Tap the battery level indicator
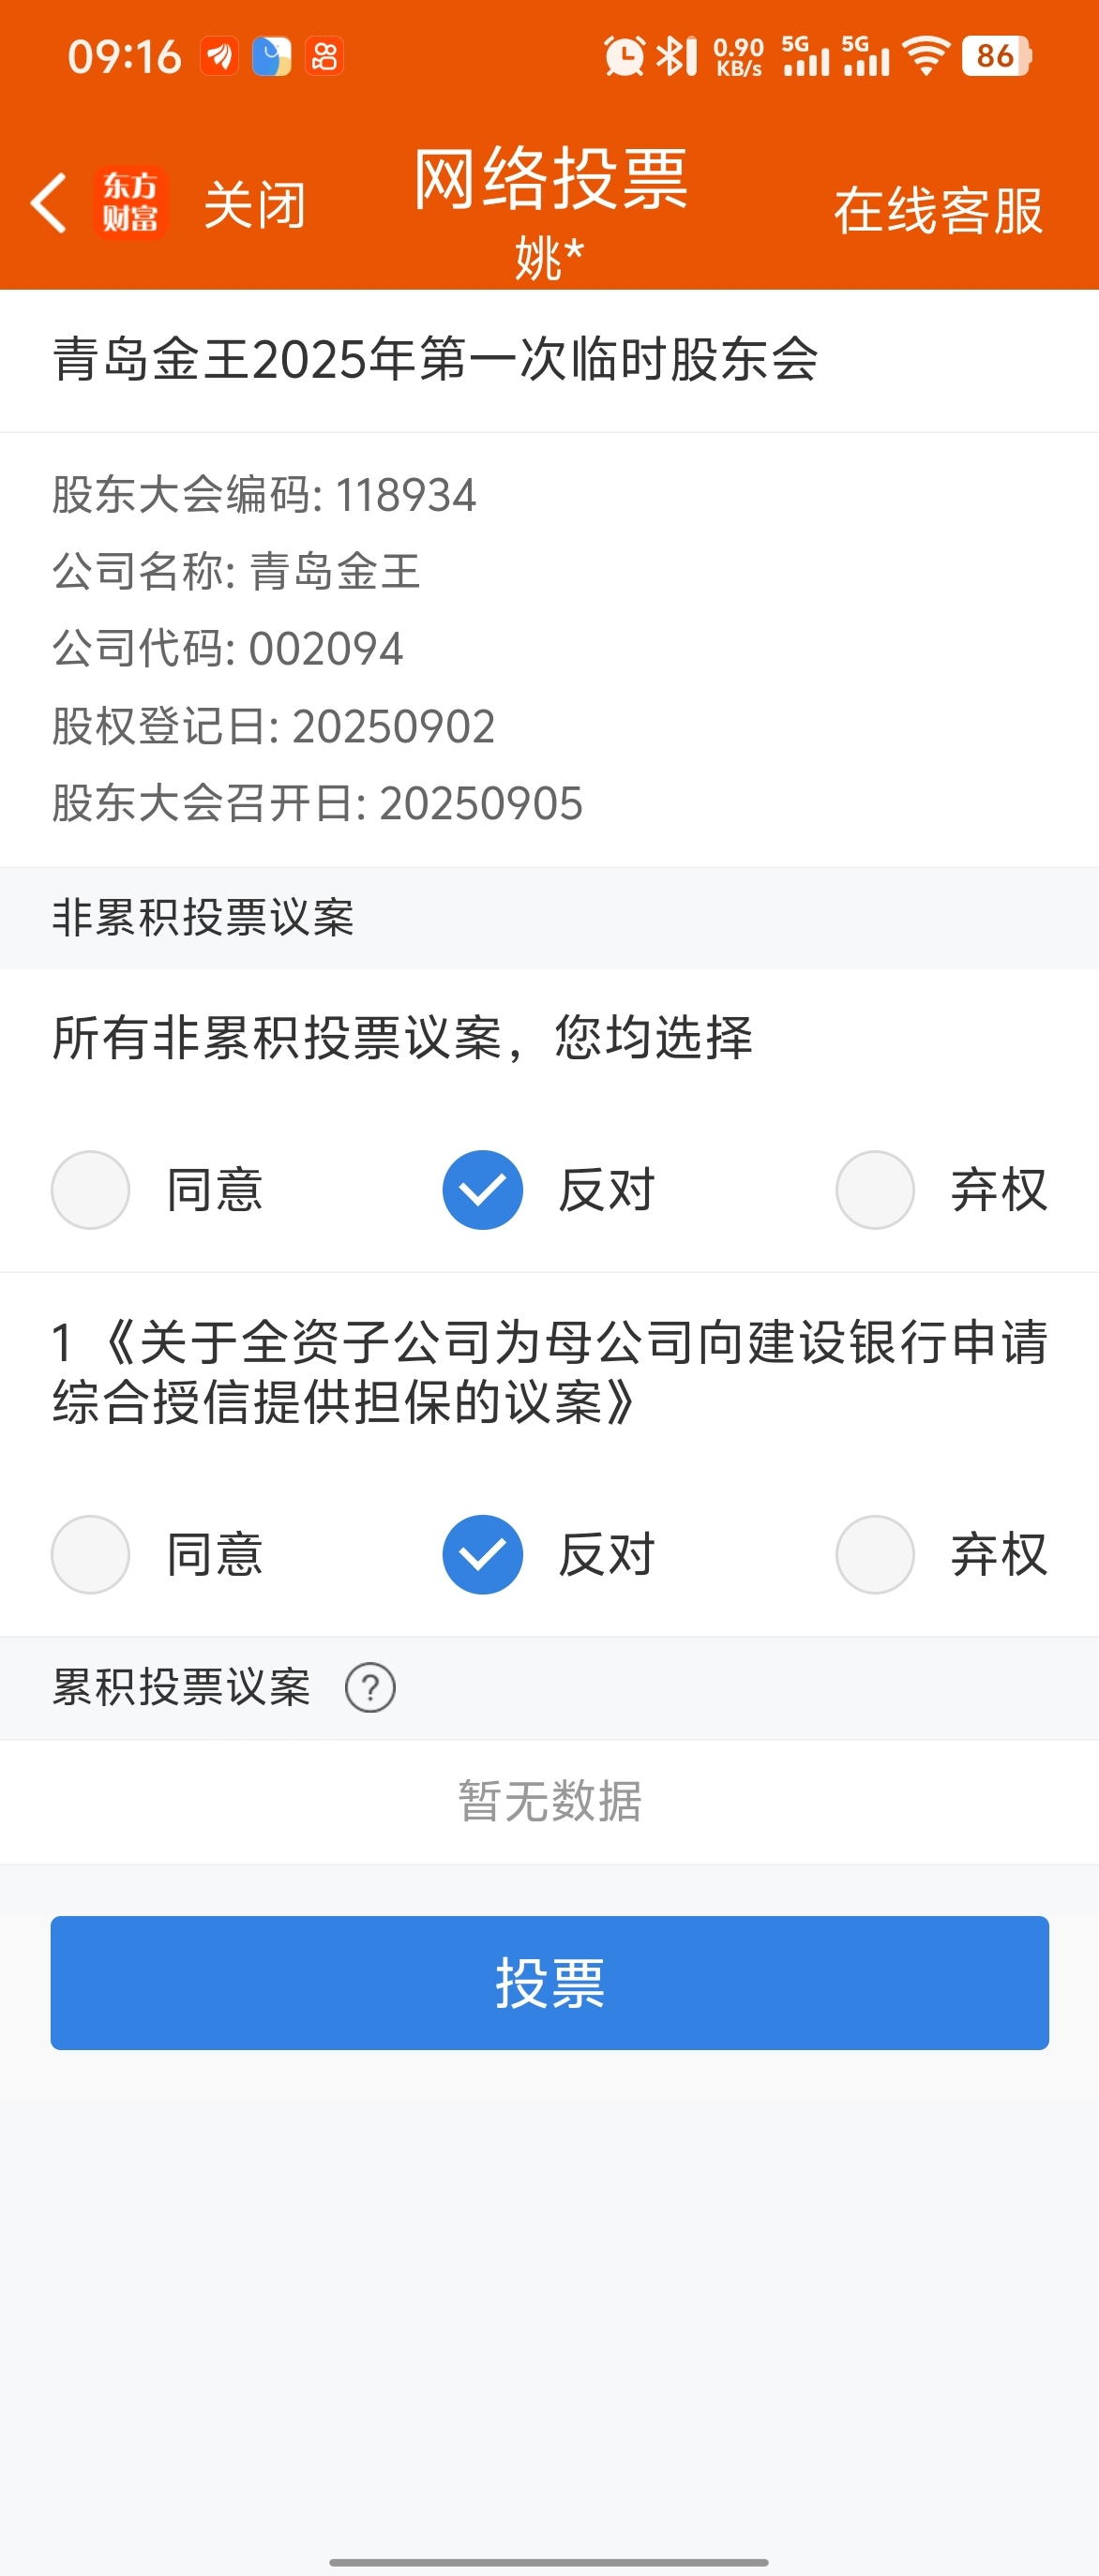Viewport: 1099px width, 2576px height. pos(996,56)
